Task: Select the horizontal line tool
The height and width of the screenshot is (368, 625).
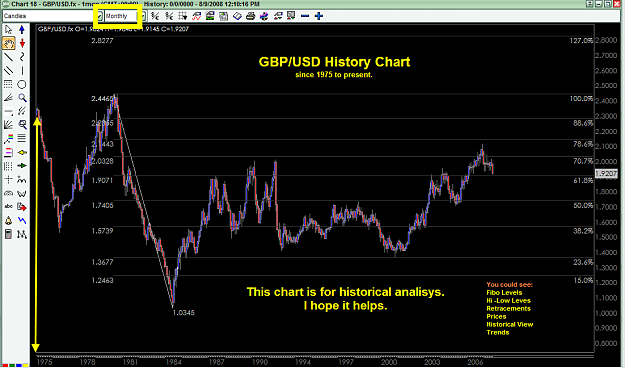Action: click(x=8, y=111)
